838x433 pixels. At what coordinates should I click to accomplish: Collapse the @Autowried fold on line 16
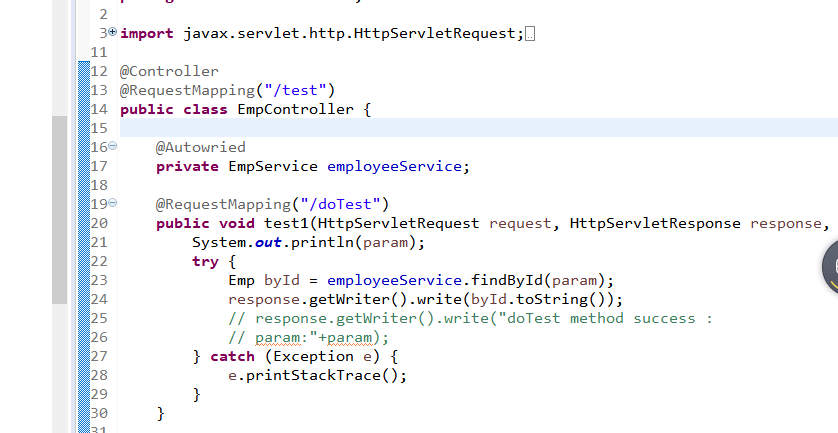[113, 145]
